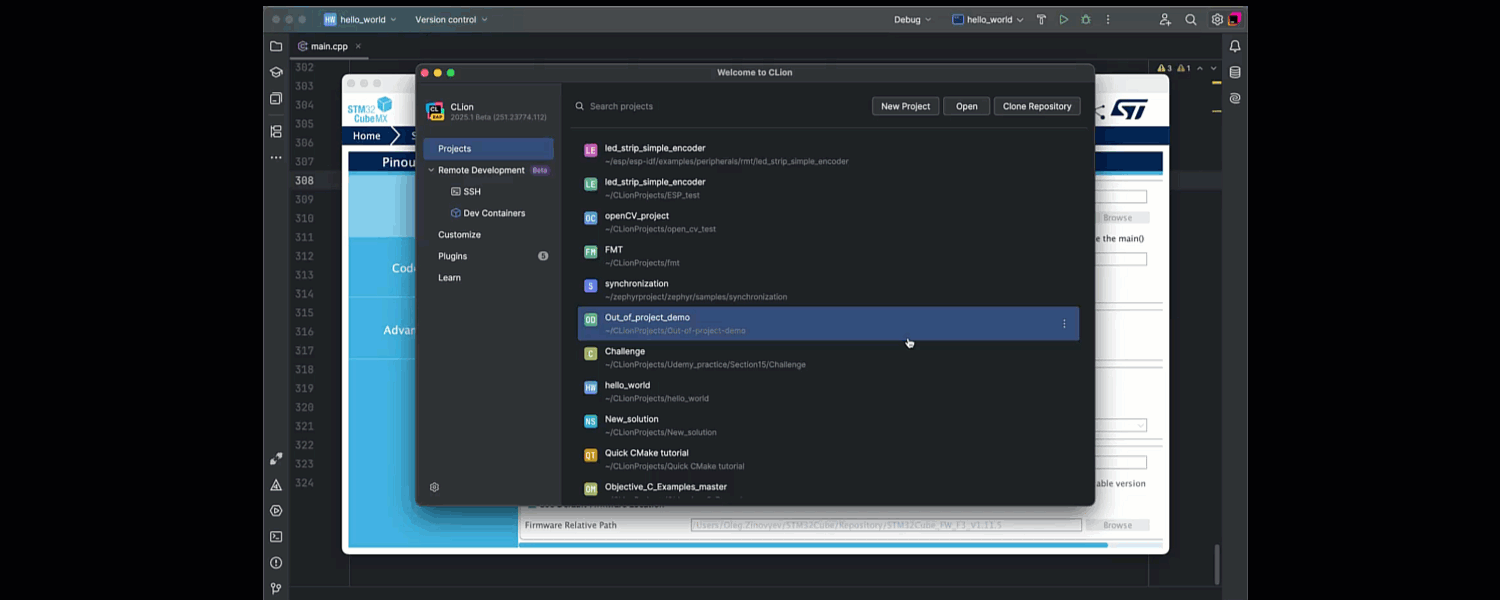Click the Search Everywhere magnifier icon
Image resolution: width=1500 pixels, height=600 pixels.
[x=1191, y=20]
